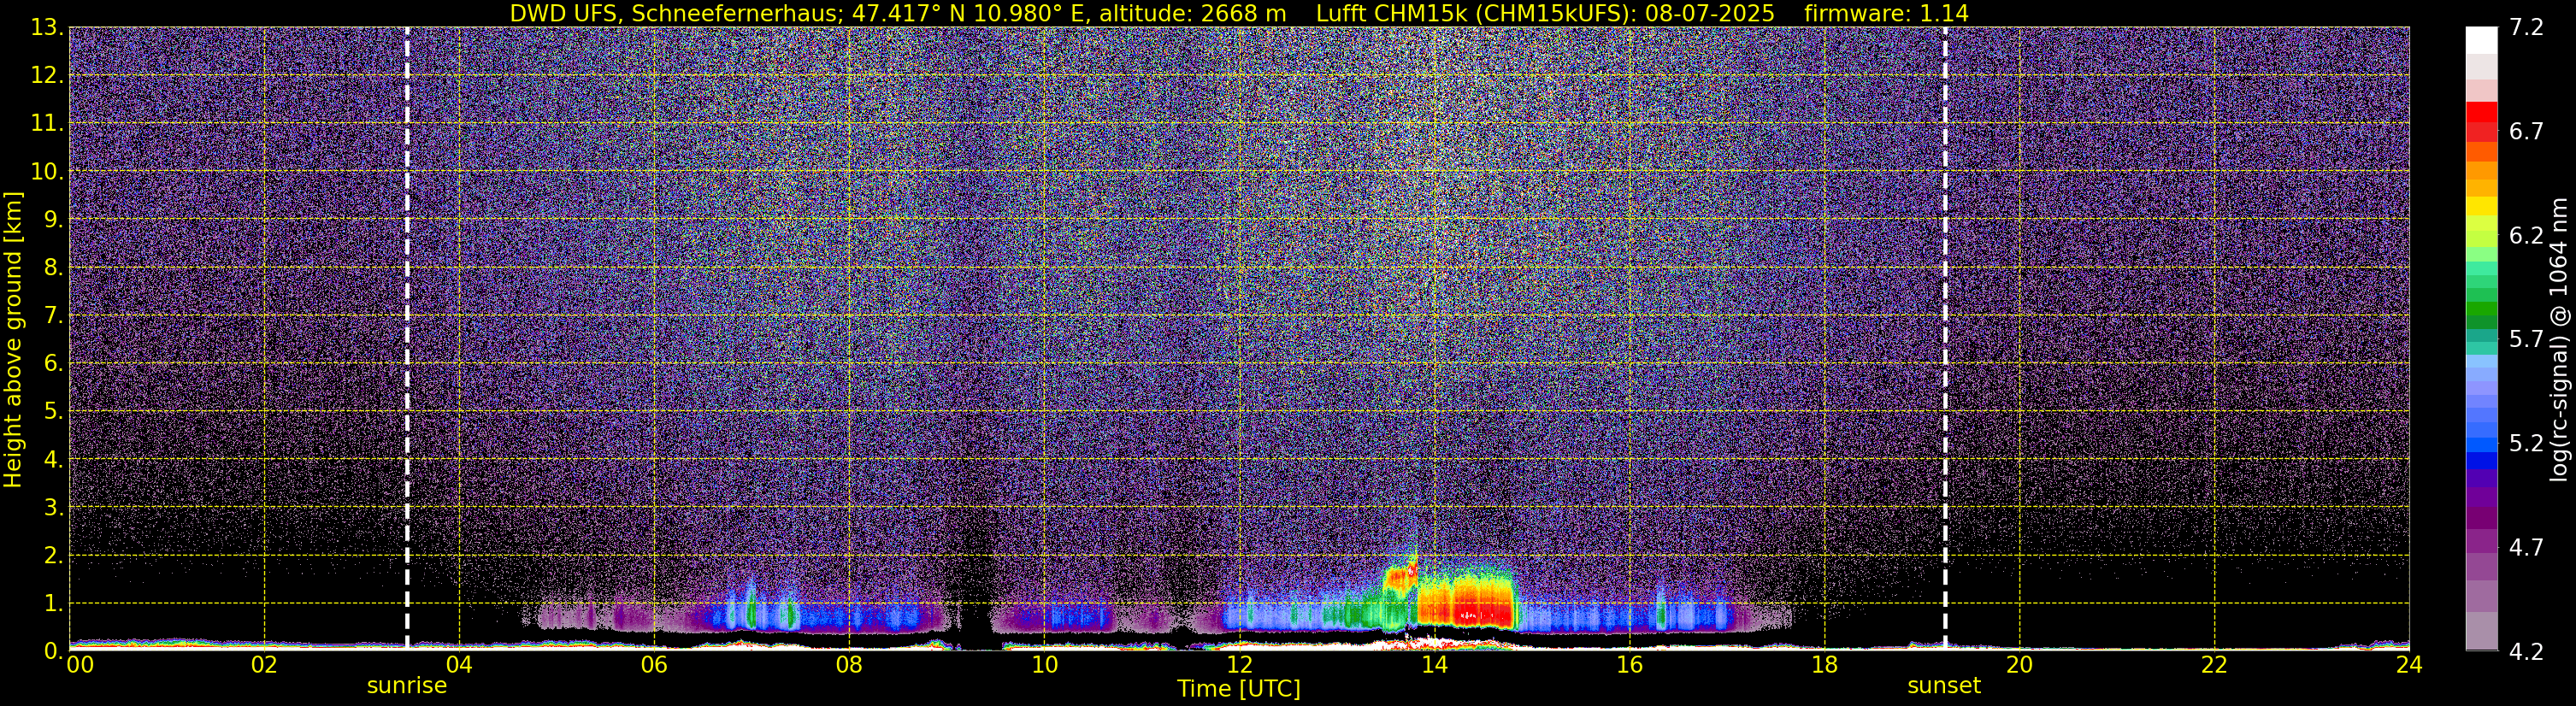The width and height of the screenshot is (2576, 706).
Task: Click the time tick label '00'
Action: point(80,665)
